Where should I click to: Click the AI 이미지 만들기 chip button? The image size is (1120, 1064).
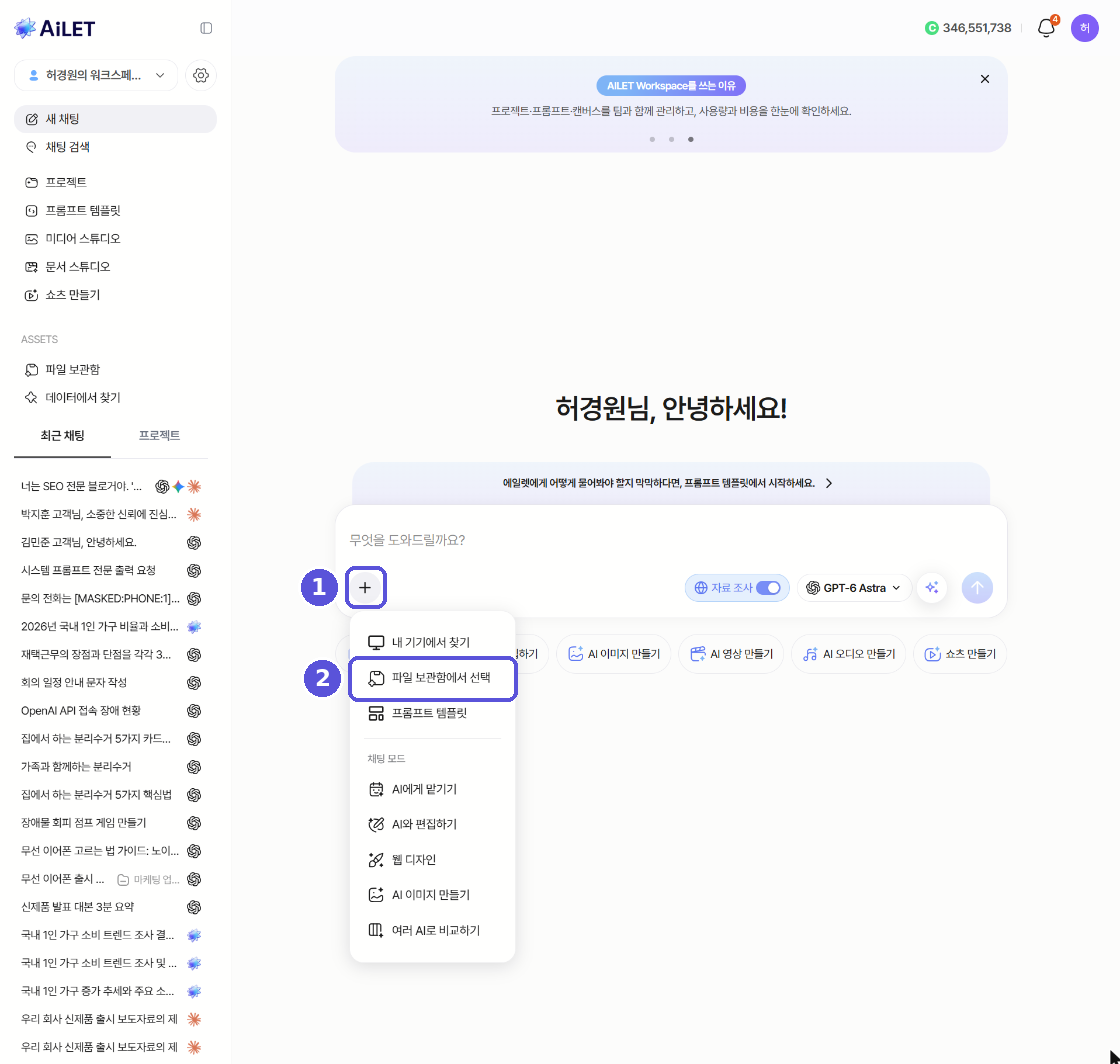[614, 653]
